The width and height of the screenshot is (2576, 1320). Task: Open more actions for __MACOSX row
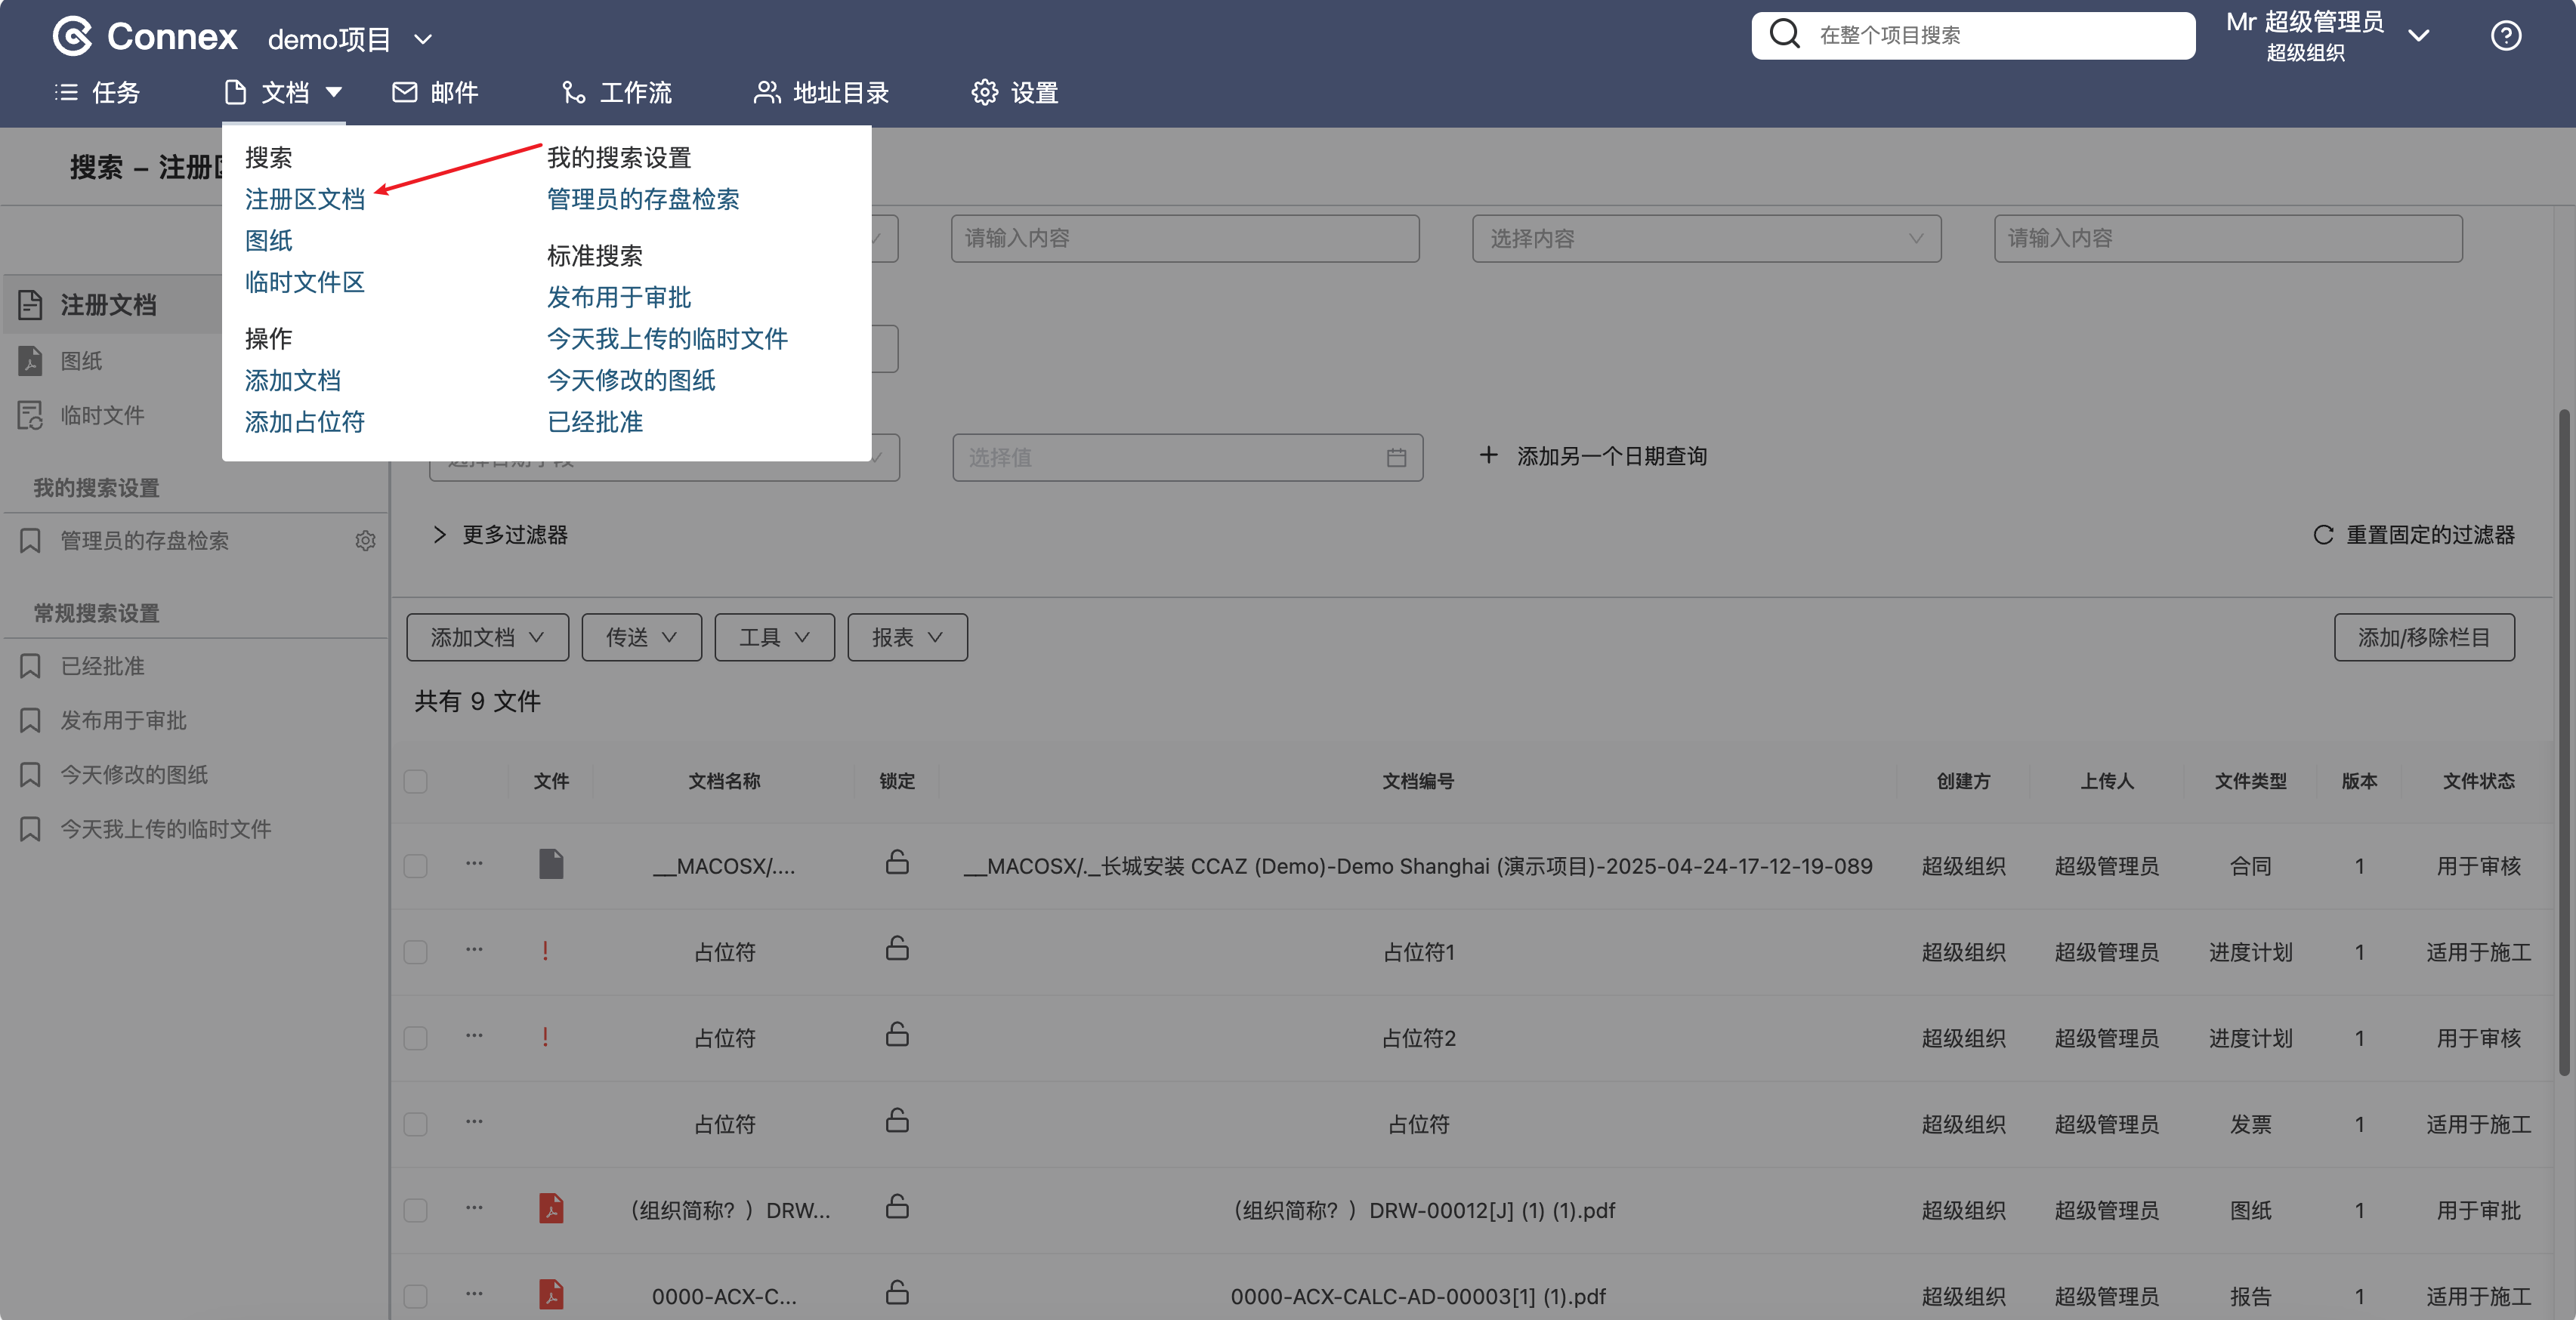coord(474,863)
